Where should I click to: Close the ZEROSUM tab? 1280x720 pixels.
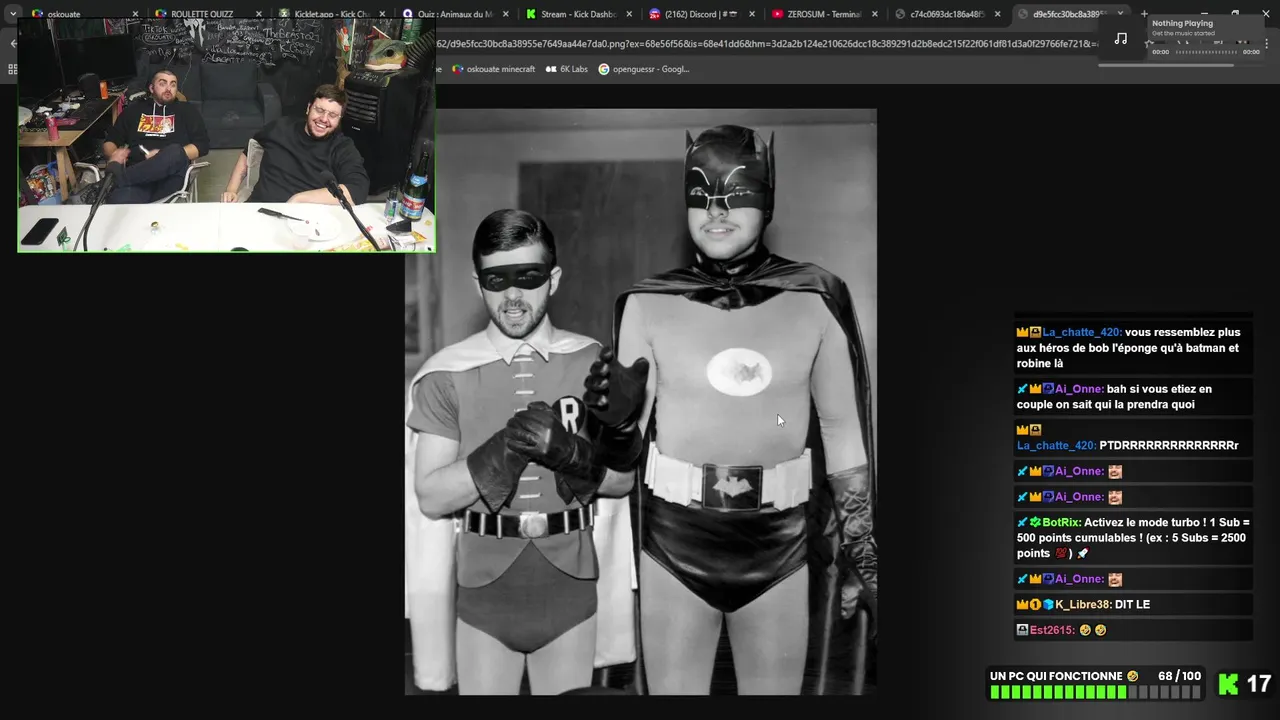[875, 14]
